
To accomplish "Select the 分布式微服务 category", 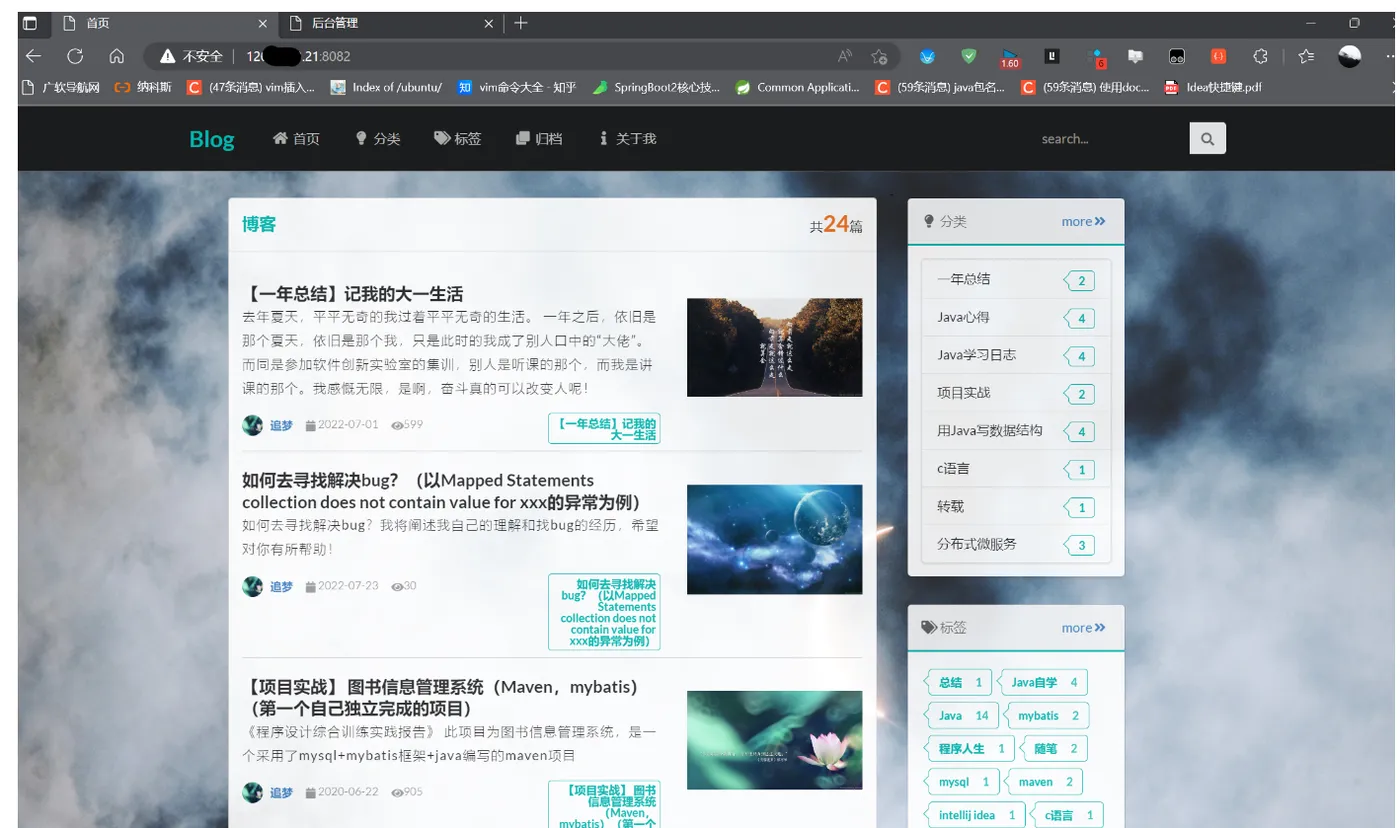I will 1016,545.
